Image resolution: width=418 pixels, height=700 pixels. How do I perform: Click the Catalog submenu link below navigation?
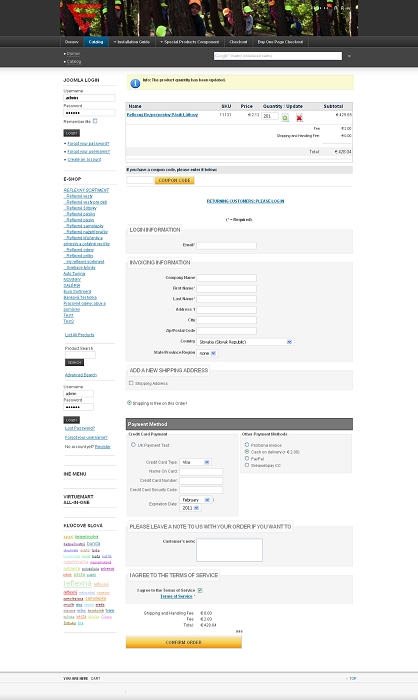74,62
